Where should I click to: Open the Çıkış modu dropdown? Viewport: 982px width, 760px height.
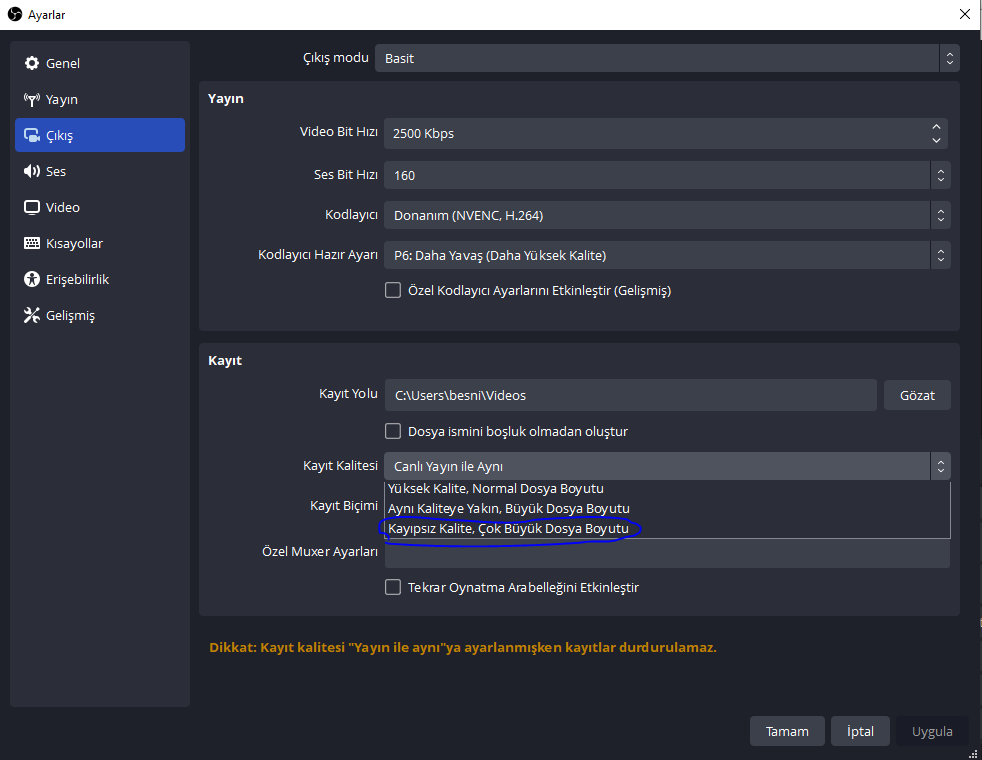point(666,58)
